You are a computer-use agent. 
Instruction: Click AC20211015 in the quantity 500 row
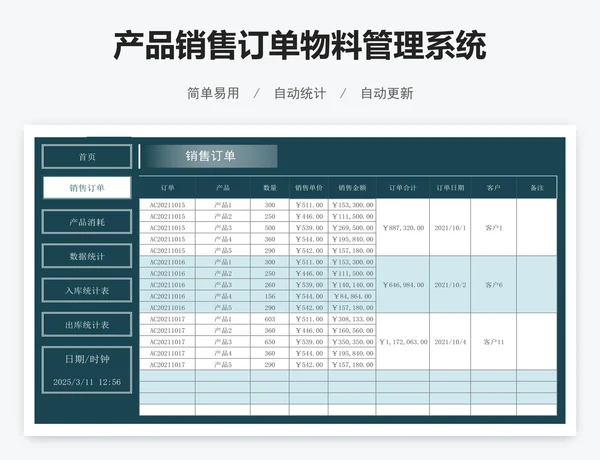point(167,228)
